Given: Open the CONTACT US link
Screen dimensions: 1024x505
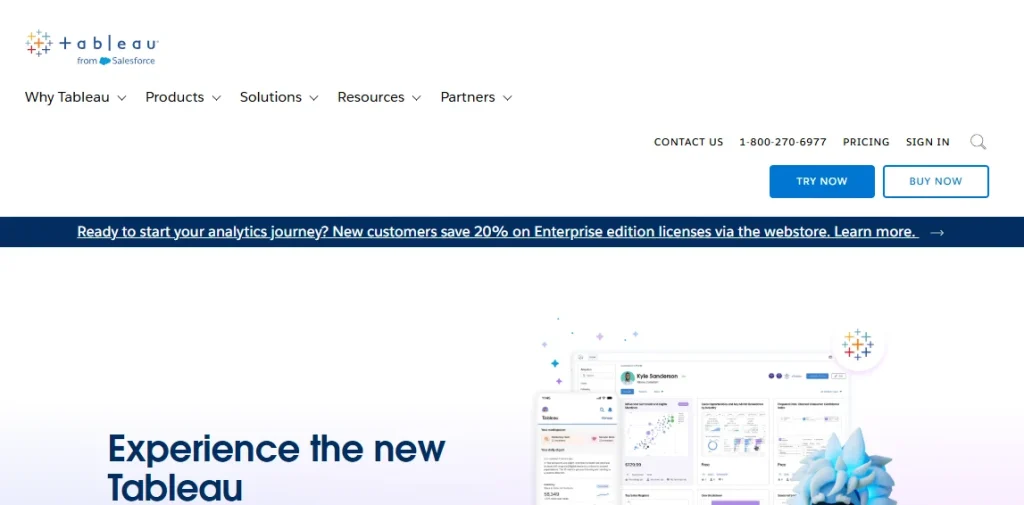Looking at the screenshot, I should pyautogui.click(x=688, y=142).
